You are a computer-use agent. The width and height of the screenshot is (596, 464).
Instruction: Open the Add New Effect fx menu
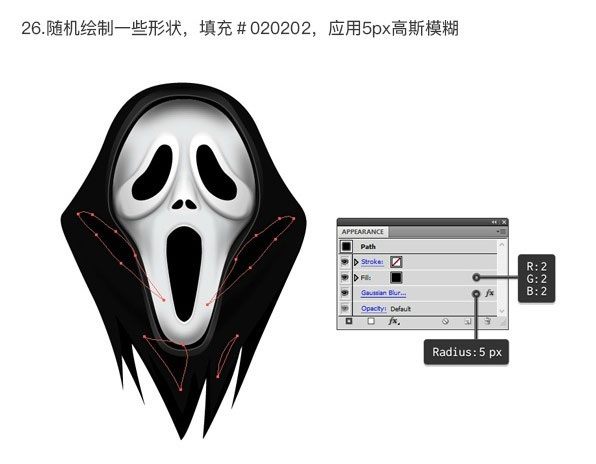coord(394,321)
